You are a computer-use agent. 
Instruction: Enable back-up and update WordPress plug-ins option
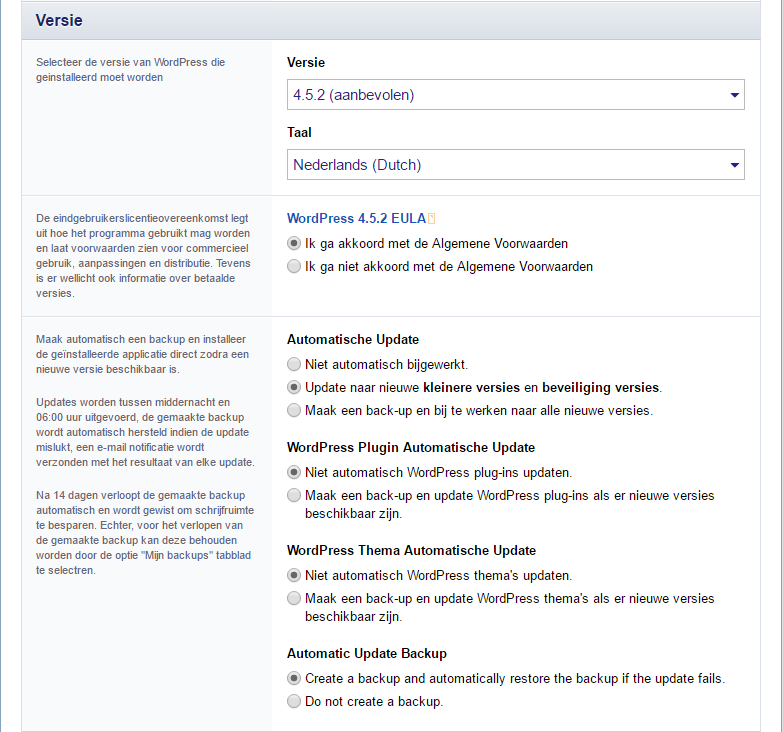(294, 495)
